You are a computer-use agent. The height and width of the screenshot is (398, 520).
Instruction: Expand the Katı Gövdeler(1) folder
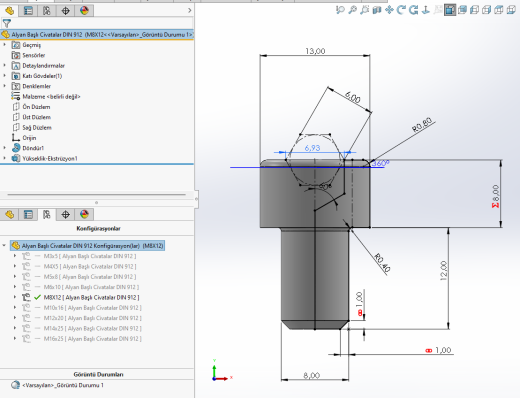point(4,76)
